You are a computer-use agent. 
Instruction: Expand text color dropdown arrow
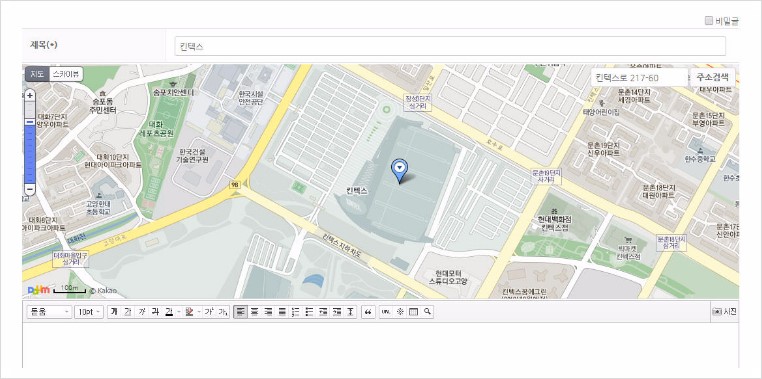pos(178,312)
